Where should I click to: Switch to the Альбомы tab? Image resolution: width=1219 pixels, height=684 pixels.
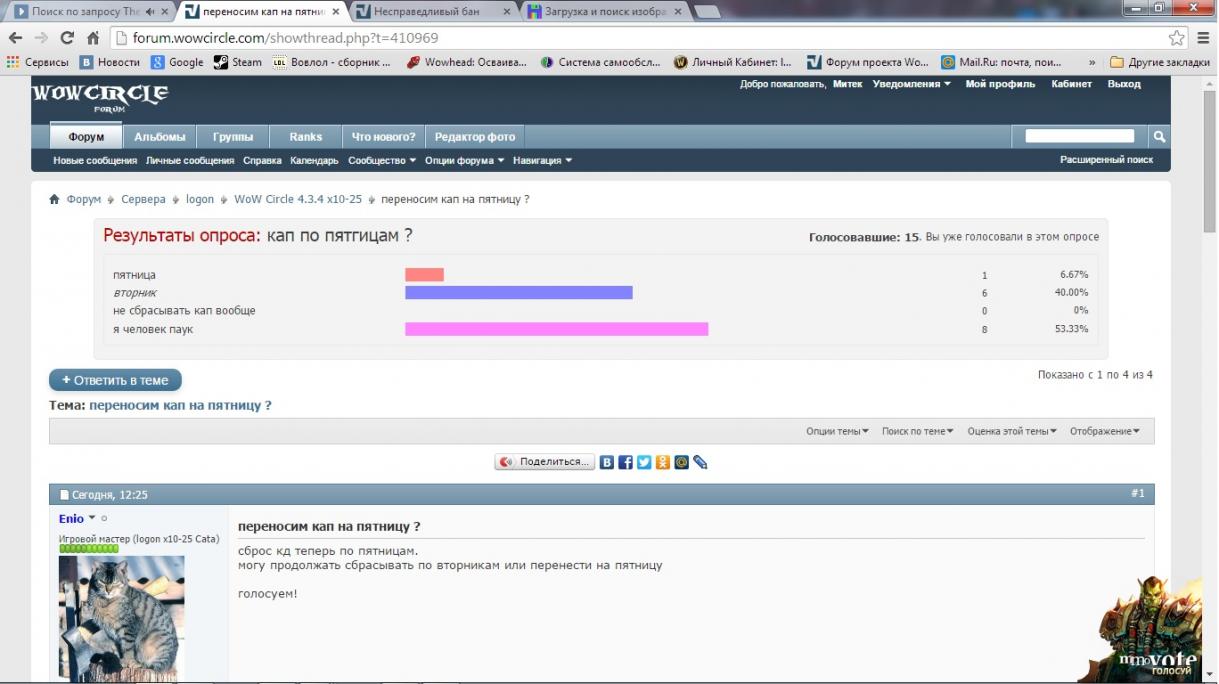point(160,137)
